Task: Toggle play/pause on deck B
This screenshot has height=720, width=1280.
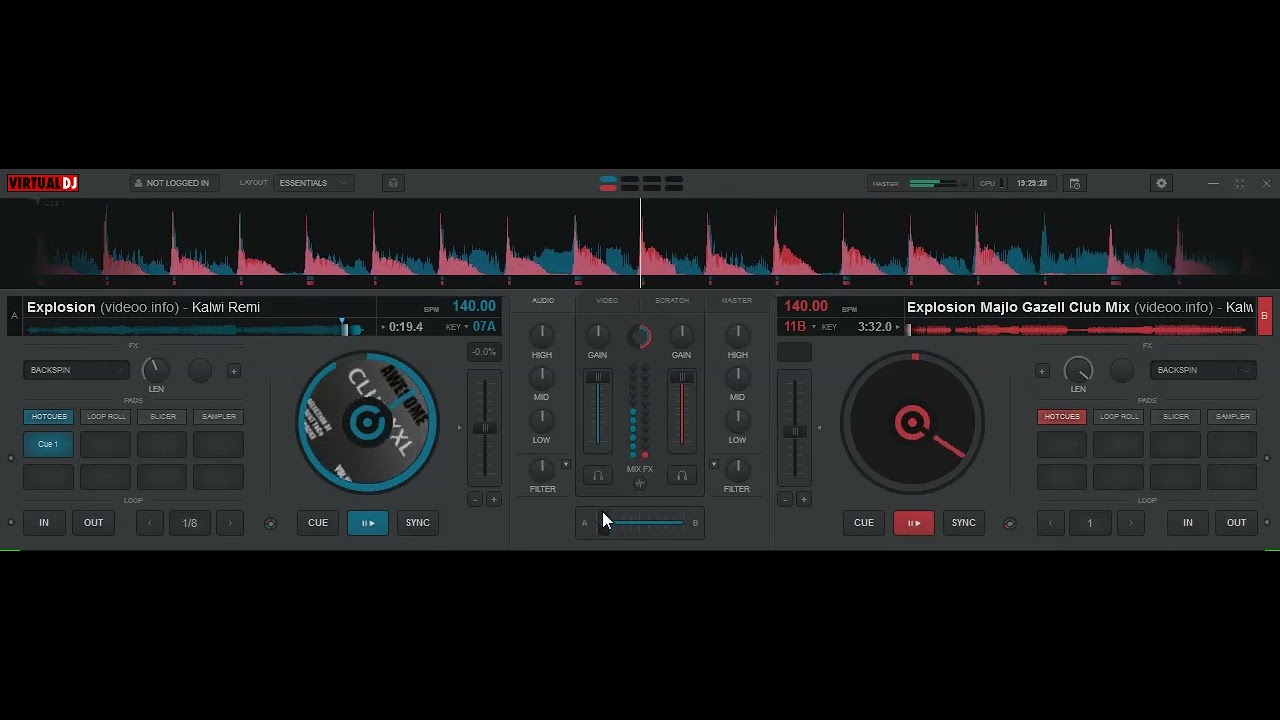Action: pos(914,523)
